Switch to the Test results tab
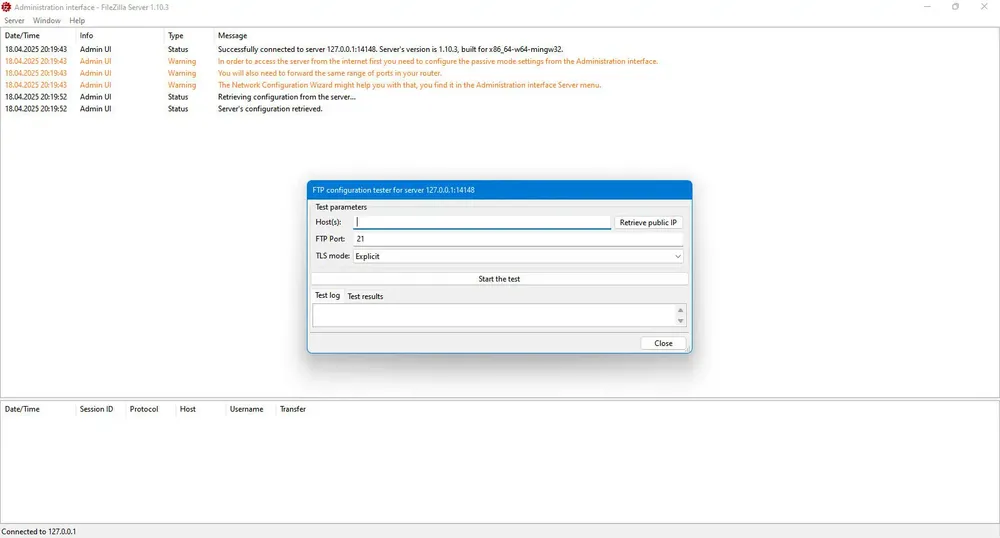Image resolution: width=1000 pixels, height=538 pixels. coord(365,296)
